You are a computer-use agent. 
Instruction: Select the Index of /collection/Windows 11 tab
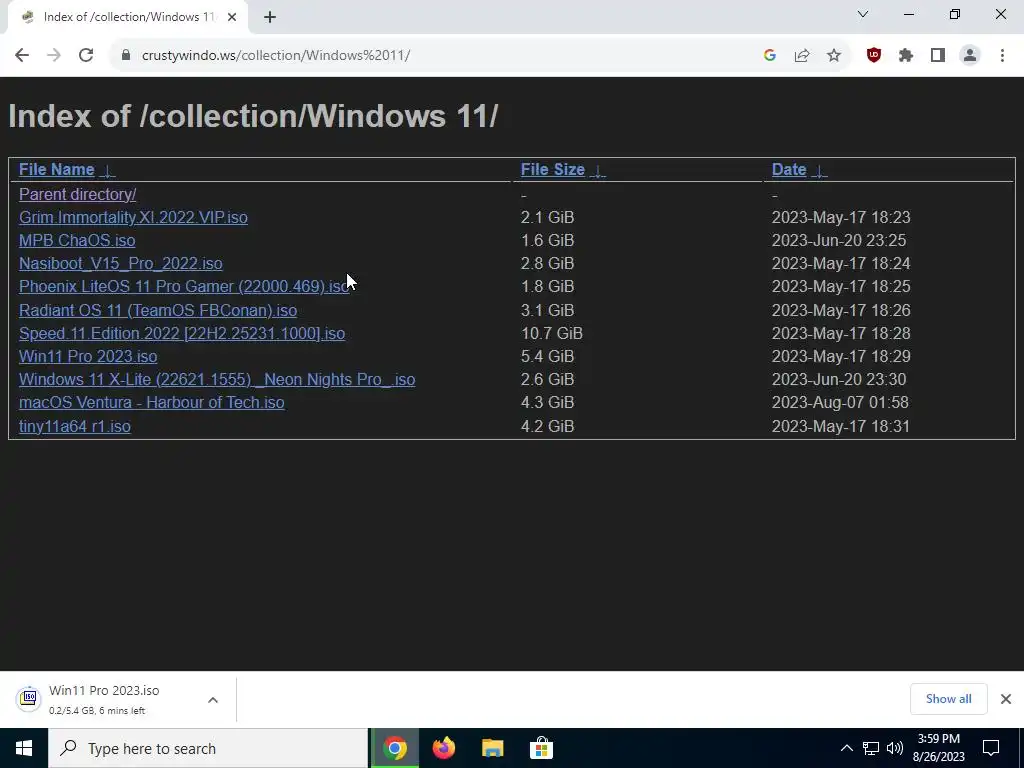pos(127,18)
